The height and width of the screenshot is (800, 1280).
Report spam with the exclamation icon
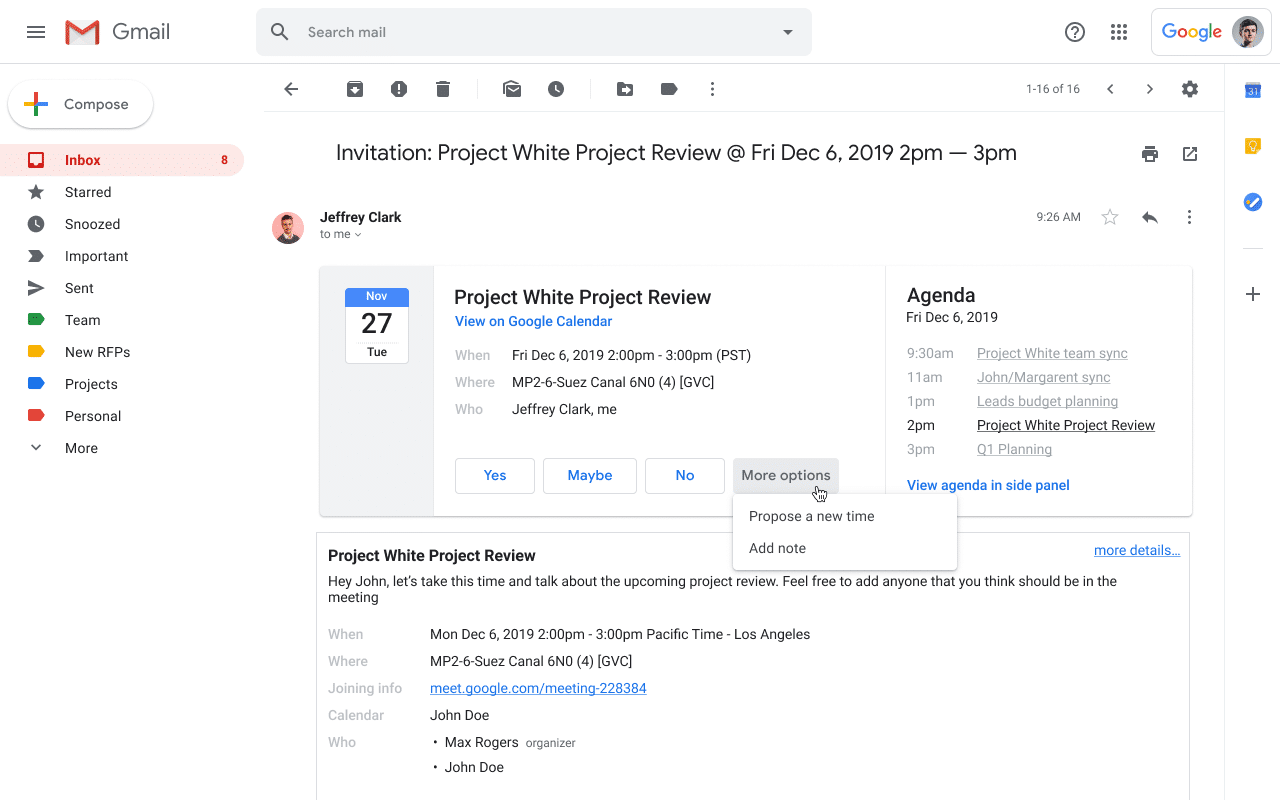(399, 89)
